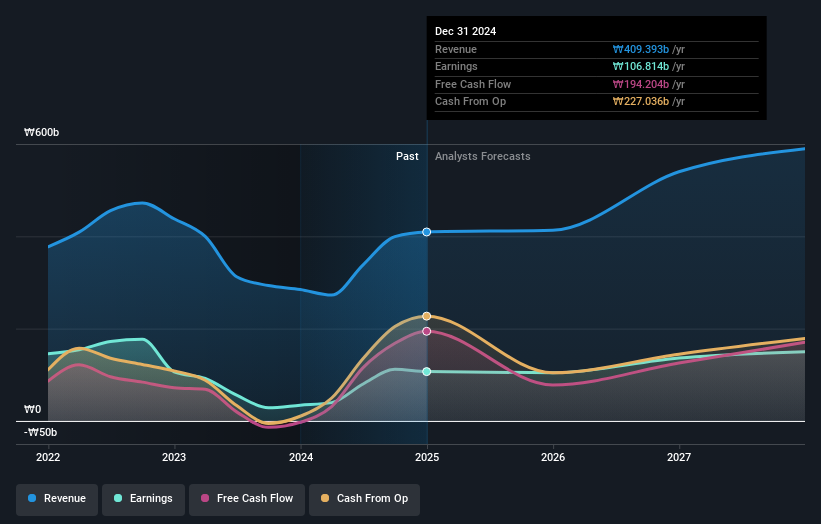Screen dimensions: 821x524
Task: Click the -₩50b y-axis label
Action: point(40,432)
